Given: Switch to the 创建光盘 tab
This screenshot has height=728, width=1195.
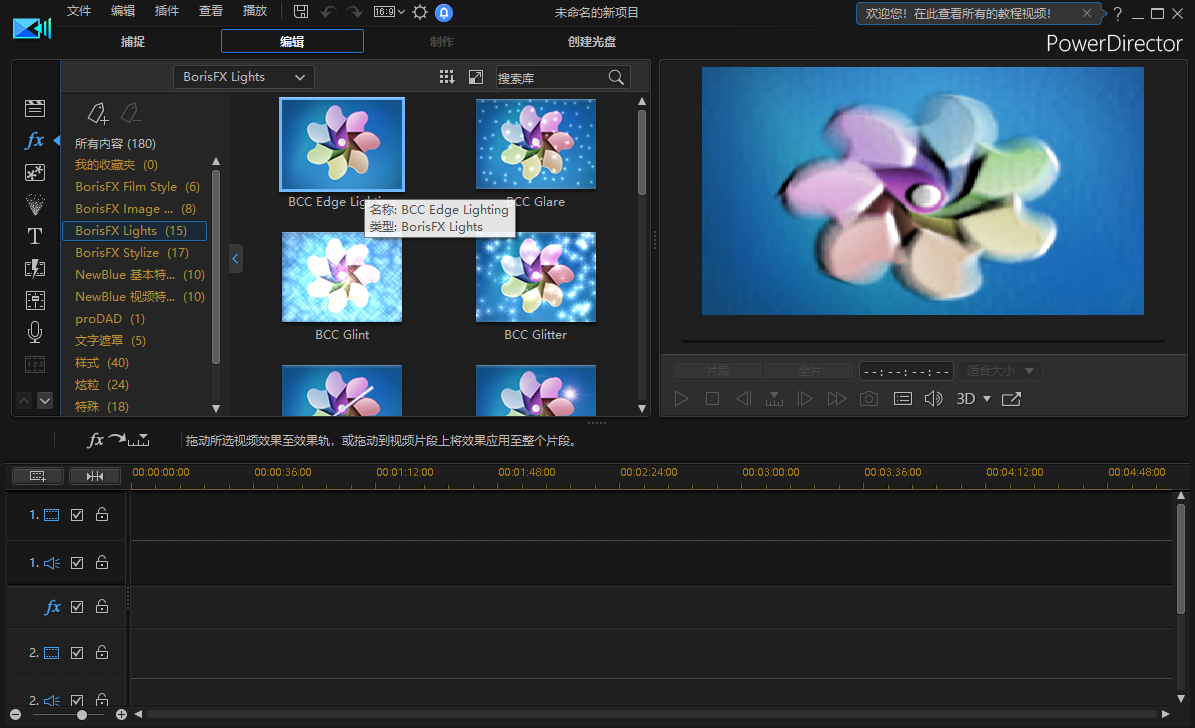Looking at the screenshot, I should click(x=591, y=42).
